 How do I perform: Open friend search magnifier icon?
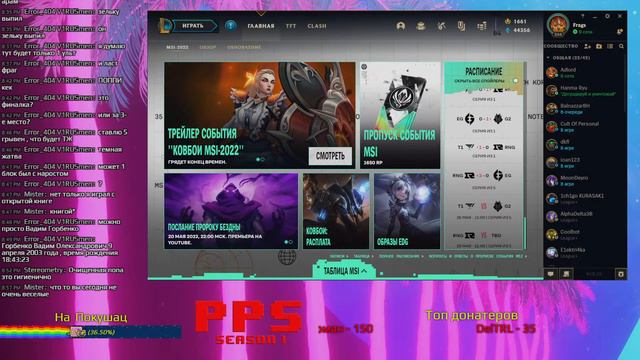point(621,47)
